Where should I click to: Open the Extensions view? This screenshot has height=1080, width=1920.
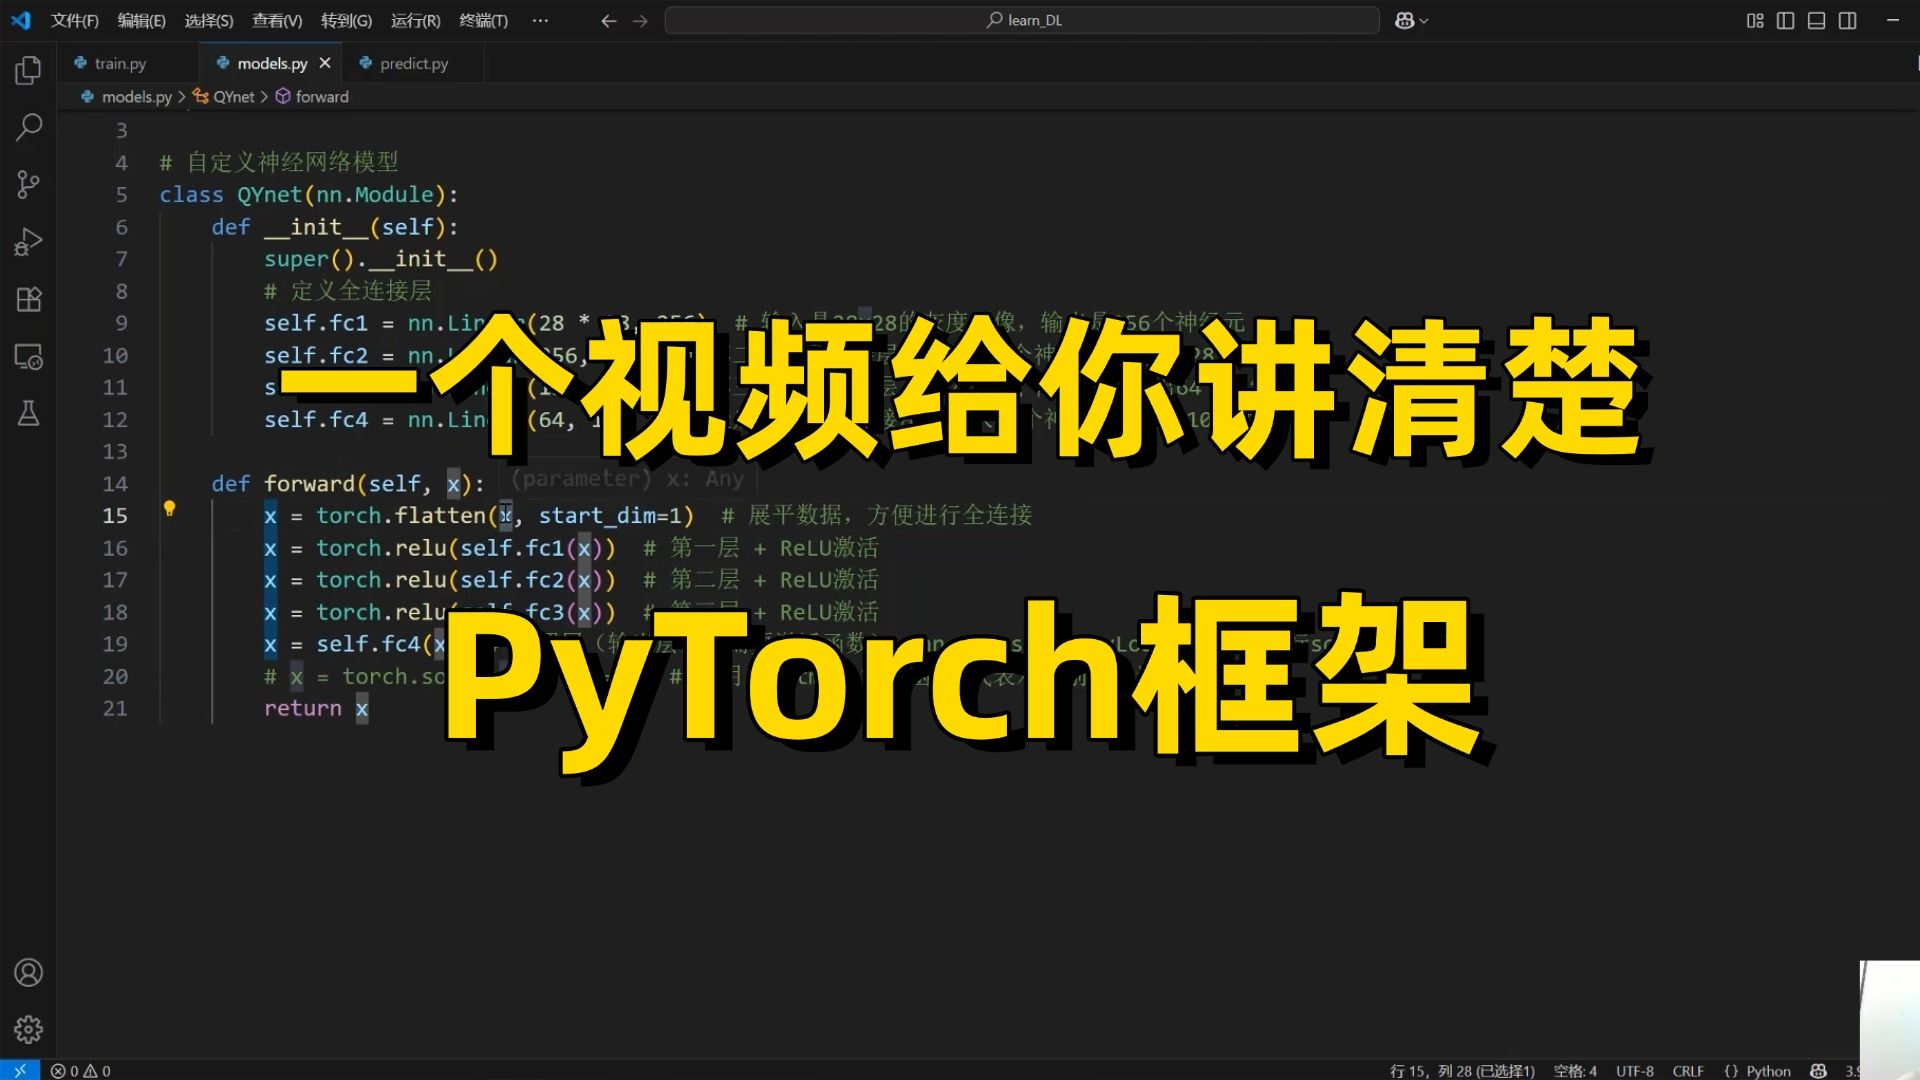[28, 299]
